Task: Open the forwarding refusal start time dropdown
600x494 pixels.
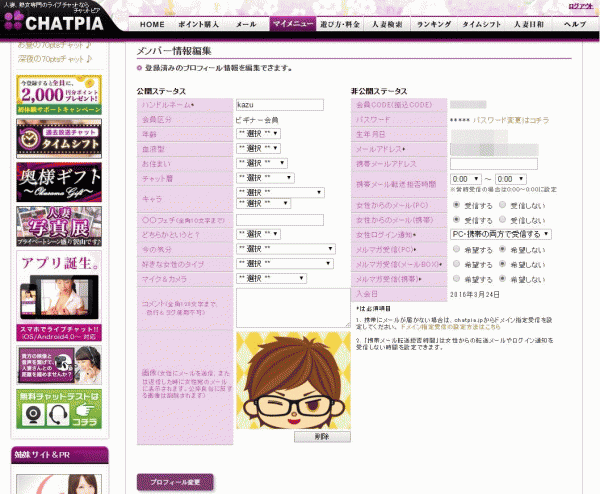Action: coord(466,179)
